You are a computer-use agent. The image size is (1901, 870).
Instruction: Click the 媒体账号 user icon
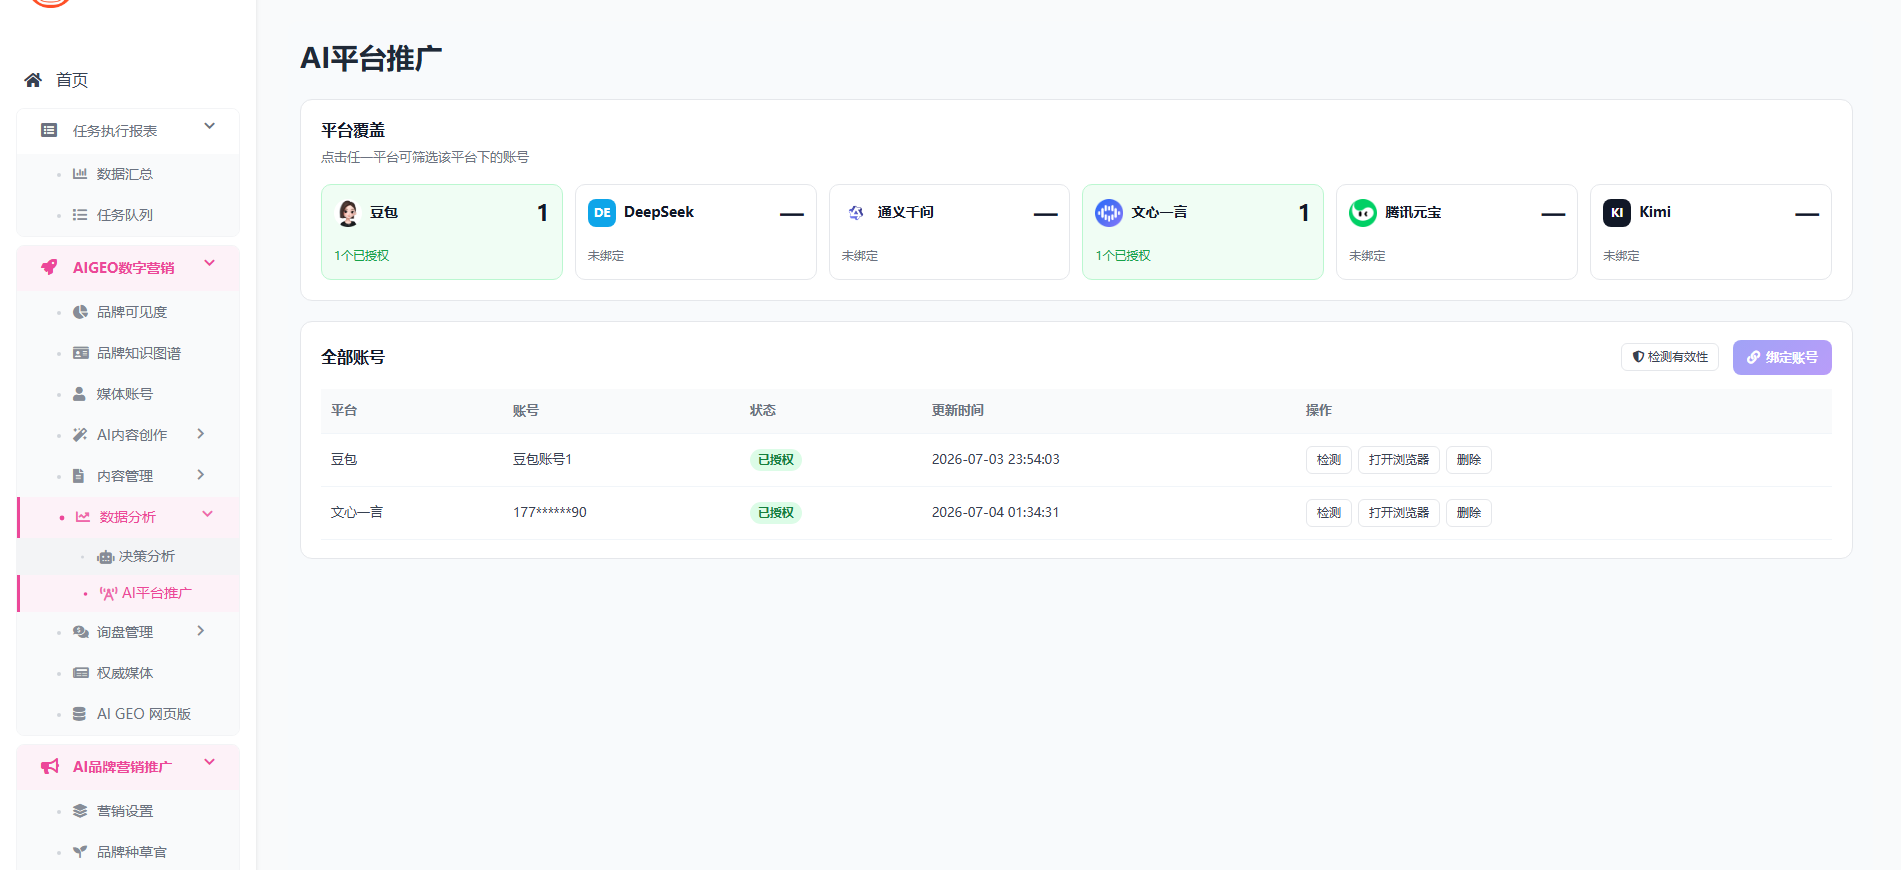coord(79,394)
